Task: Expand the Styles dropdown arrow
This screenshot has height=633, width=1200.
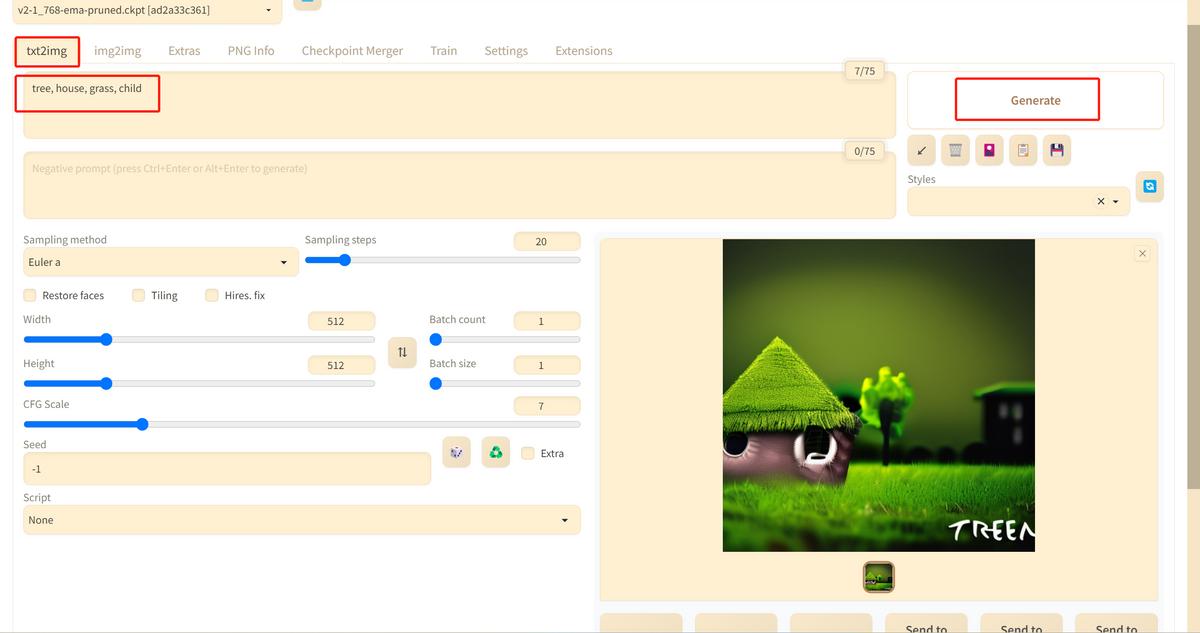Action: click(x=1116, y=201)
